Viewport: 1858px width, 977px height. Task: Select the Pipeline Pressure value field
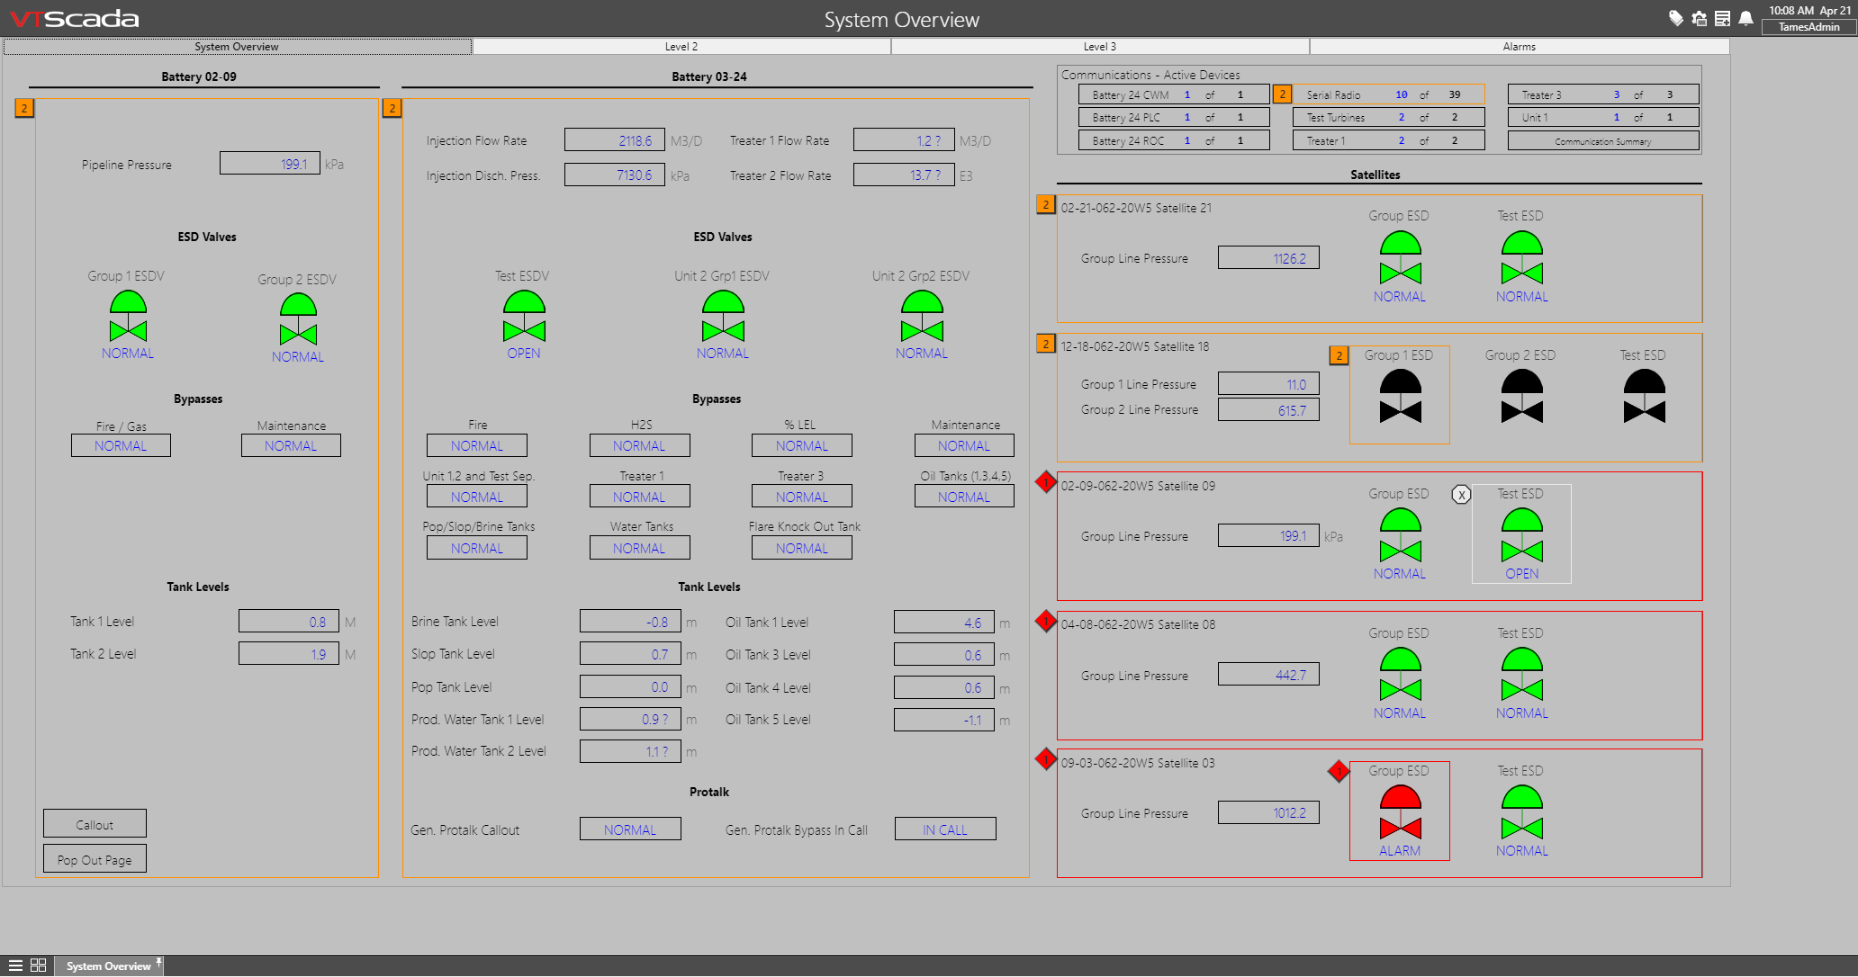coord(270,164)
